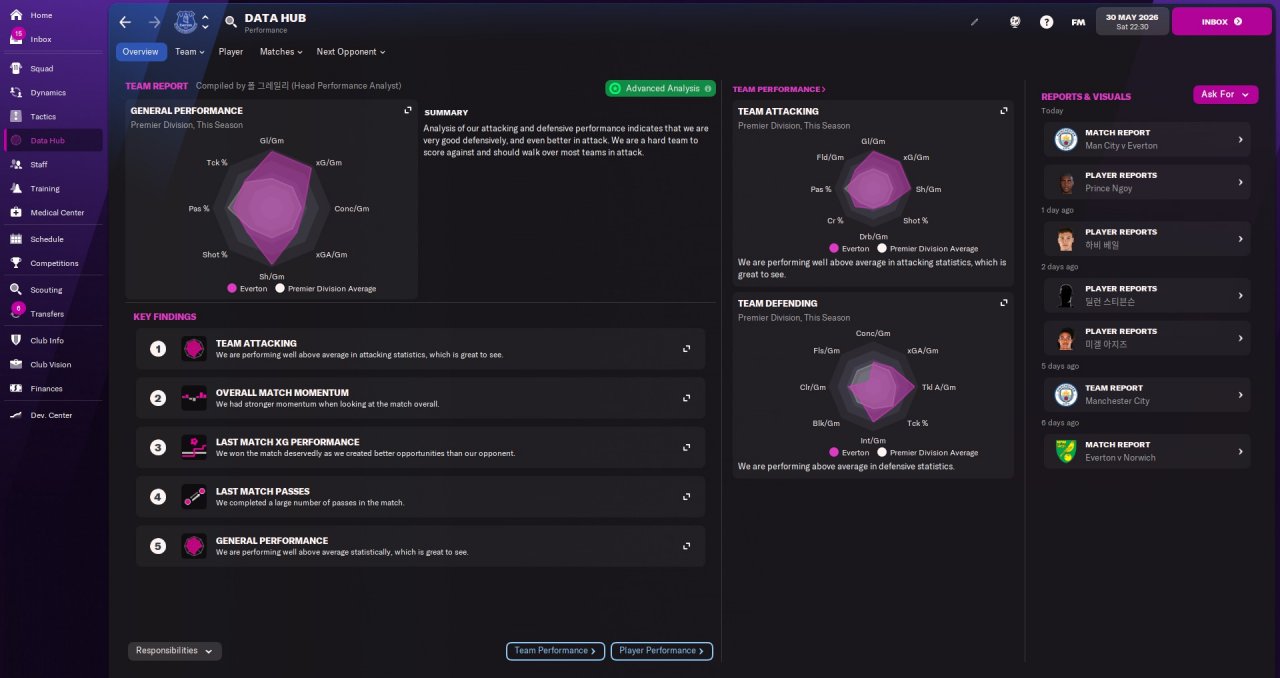Go back with left arrow

(125, 21)
